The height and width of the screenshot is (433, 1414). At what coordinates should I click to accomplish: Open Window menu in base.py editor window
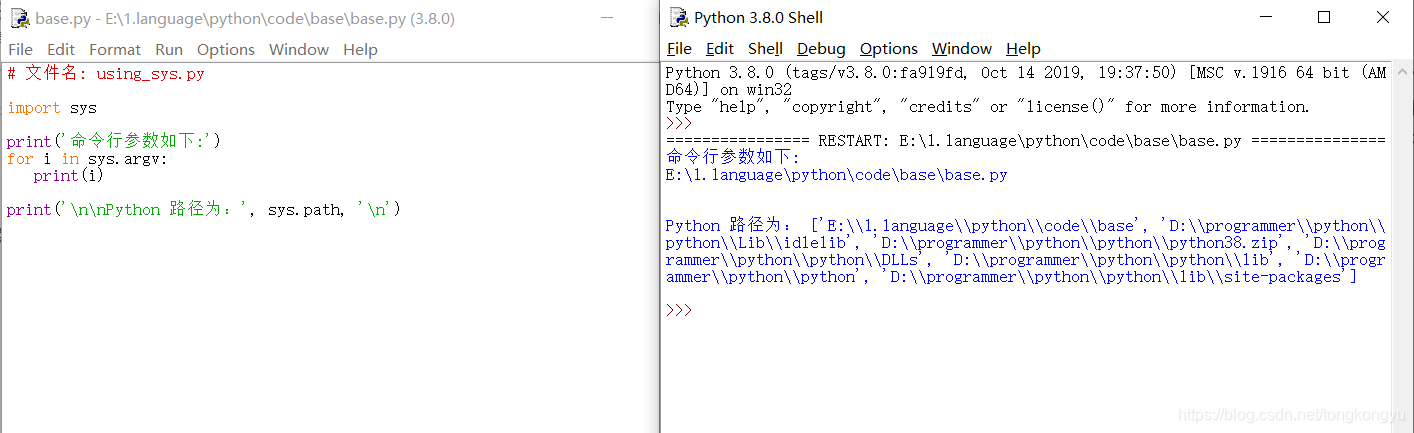[x=299, y=49]
